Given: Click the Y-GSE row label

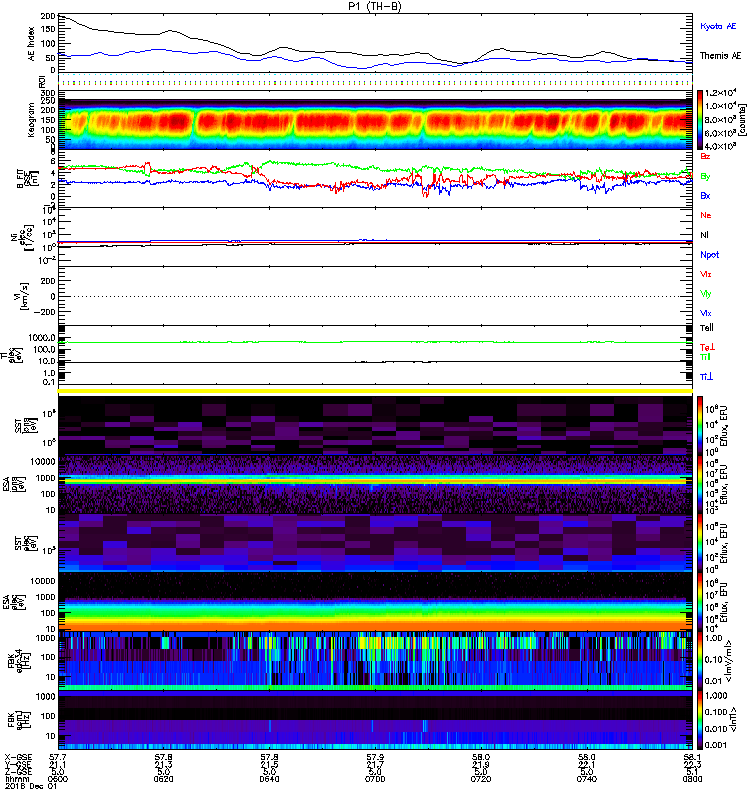Looking at the screenshot, I should (x=18, y=764).
